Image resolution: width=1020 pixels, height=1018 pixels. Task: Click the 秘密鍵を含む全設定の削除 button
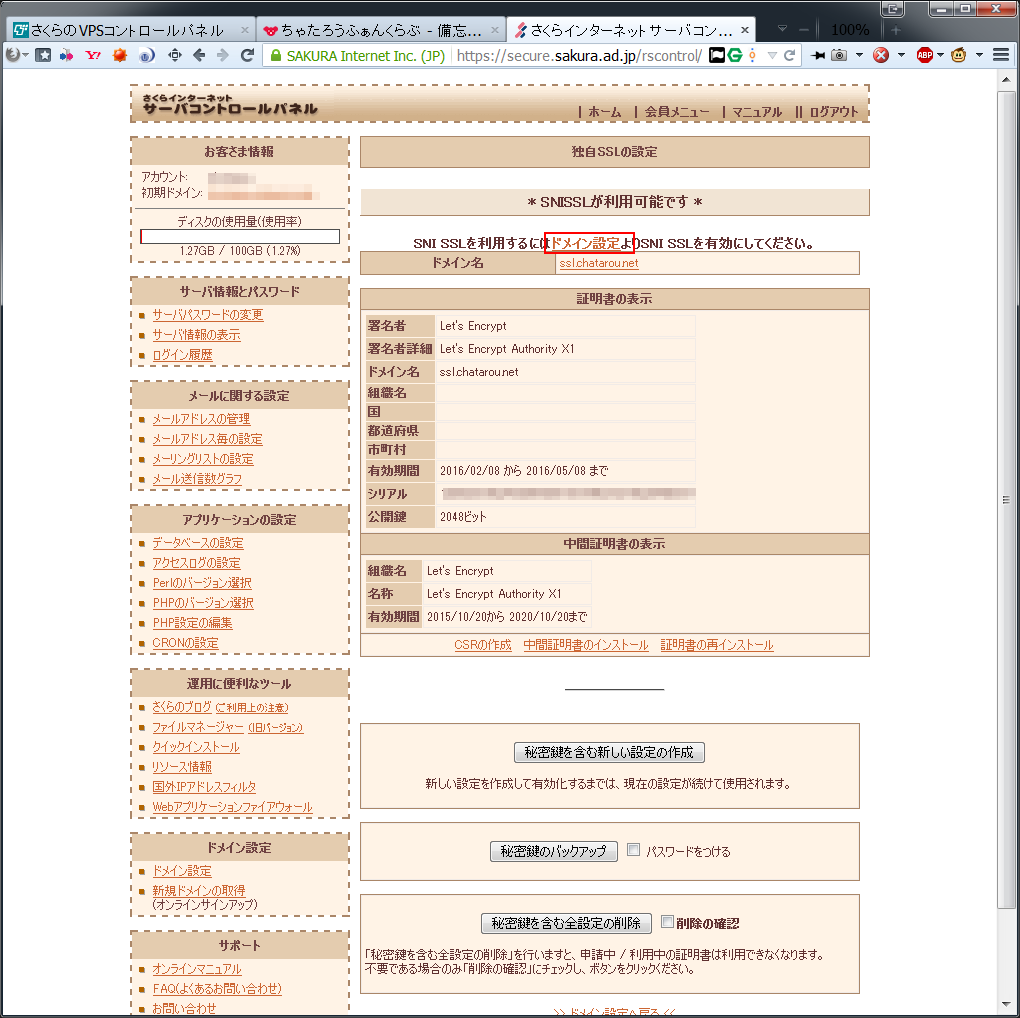point(566,923)
